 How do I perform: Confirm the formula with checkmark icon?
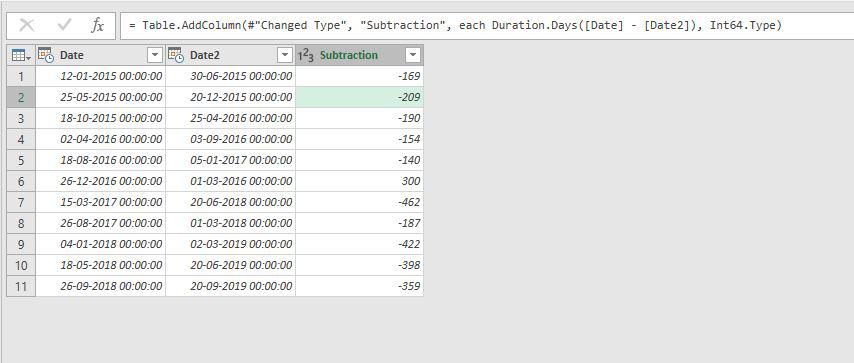point(64,25)
